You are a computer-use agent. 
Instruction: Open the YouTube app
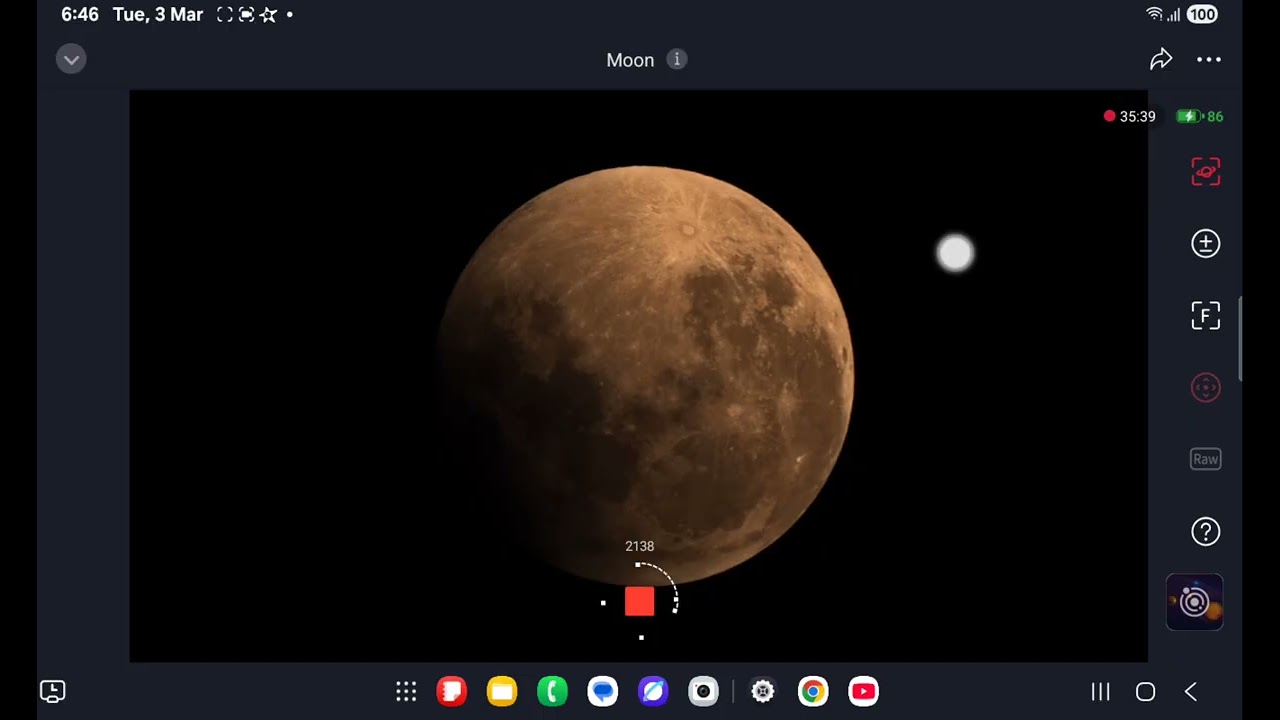click(863, 691)
